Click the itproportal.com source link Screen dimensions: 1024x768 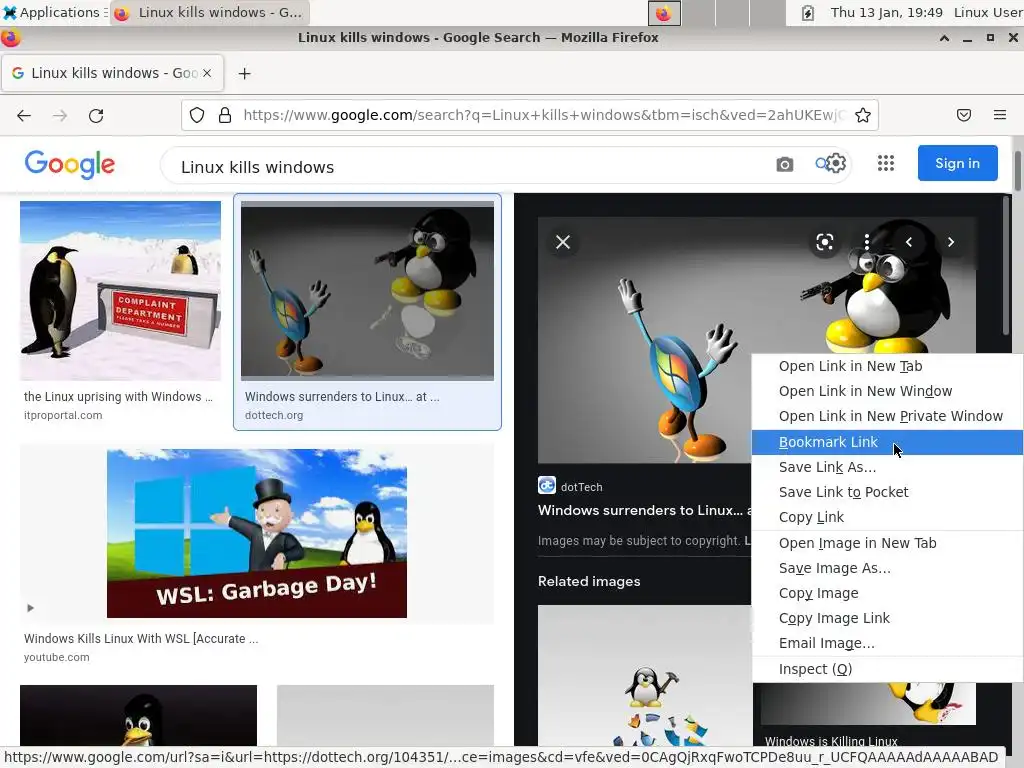point(63,415)
